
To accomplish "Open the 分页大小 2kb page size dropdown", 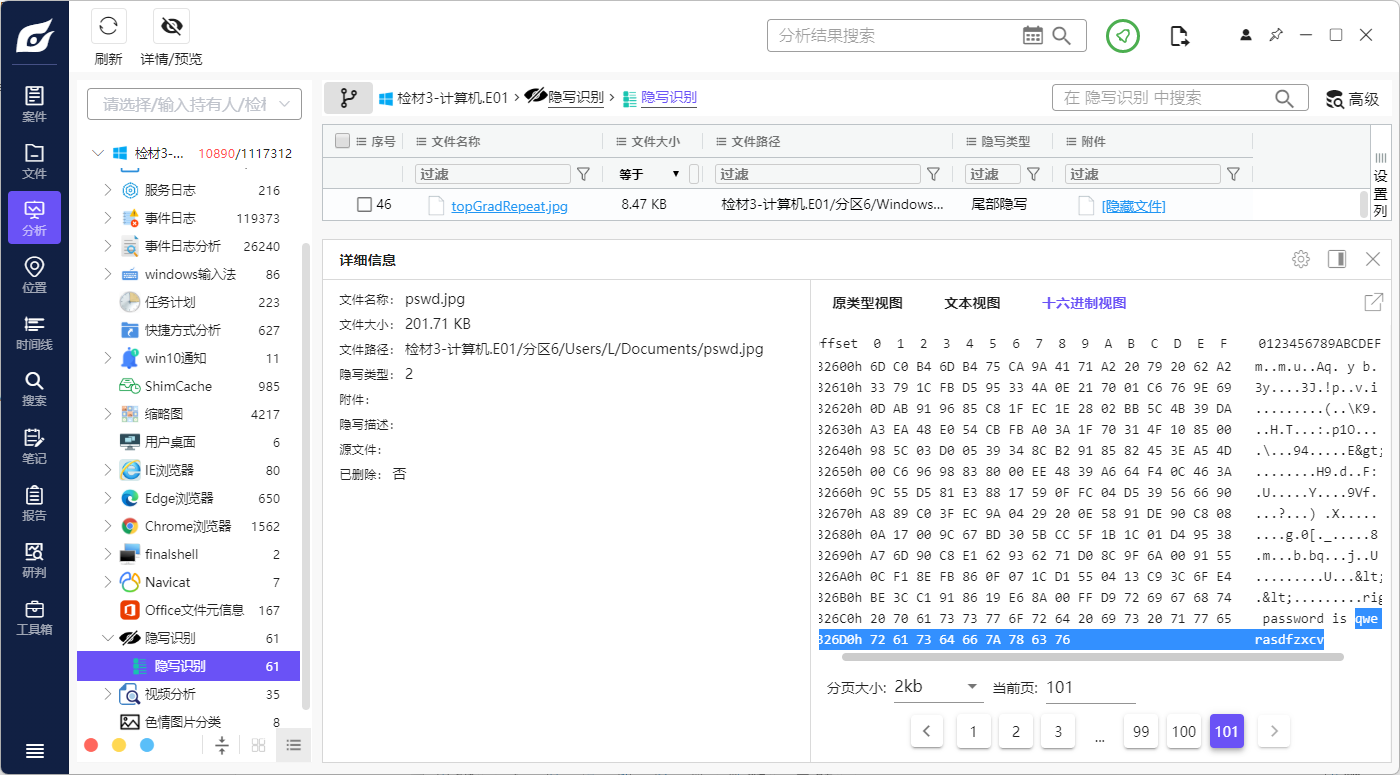I will pos(938,687).
